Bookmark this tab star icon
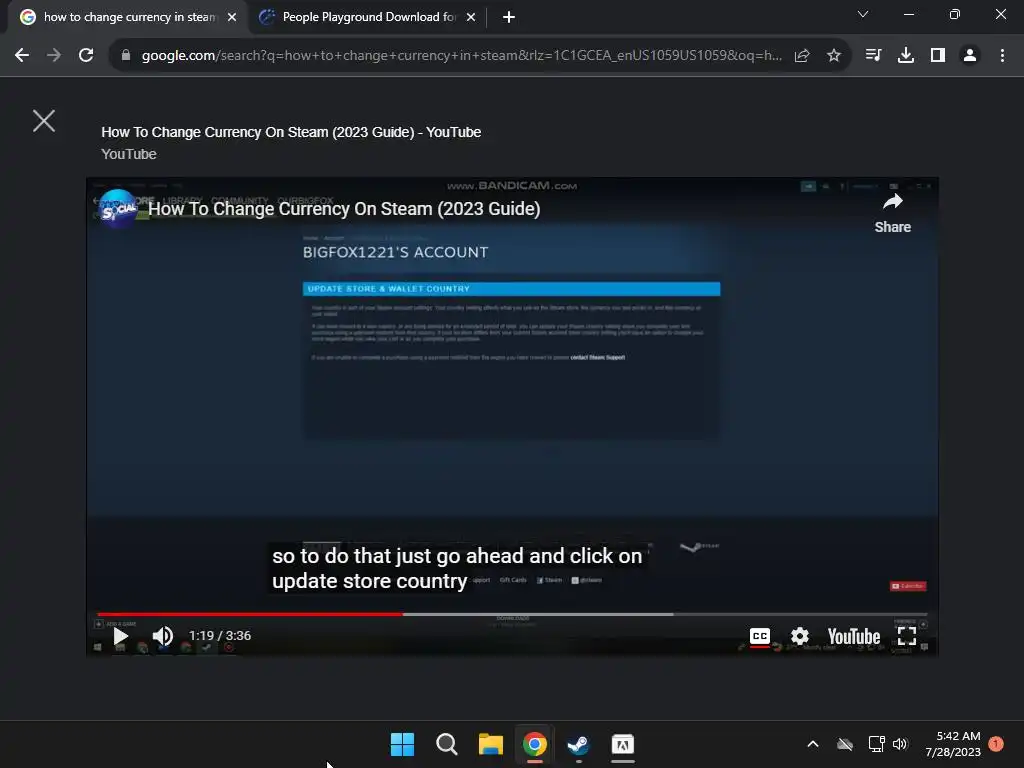1024x768 pixels. (x=833, y=56)
